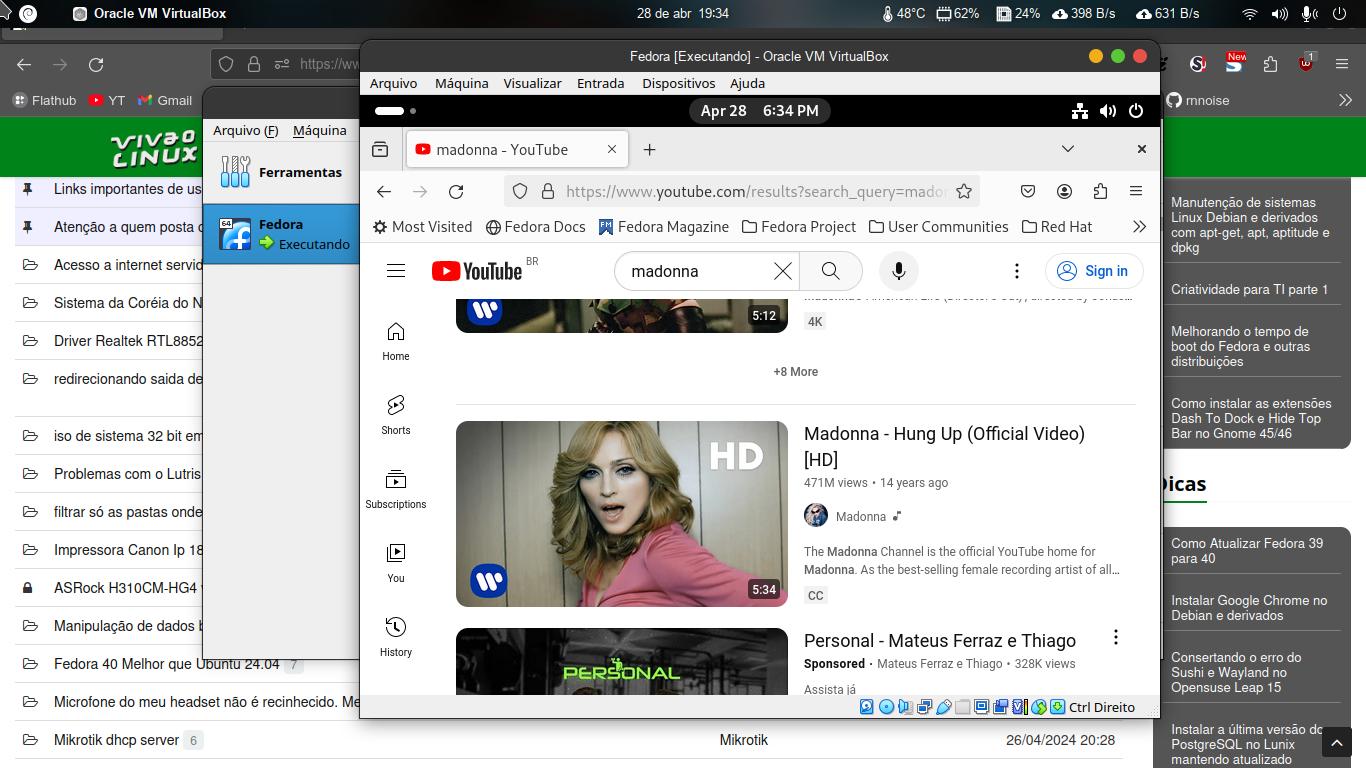Open Entrada menu in VirtualBox
The height and width of the screenshot is (768, 1366).
(601, 83)
